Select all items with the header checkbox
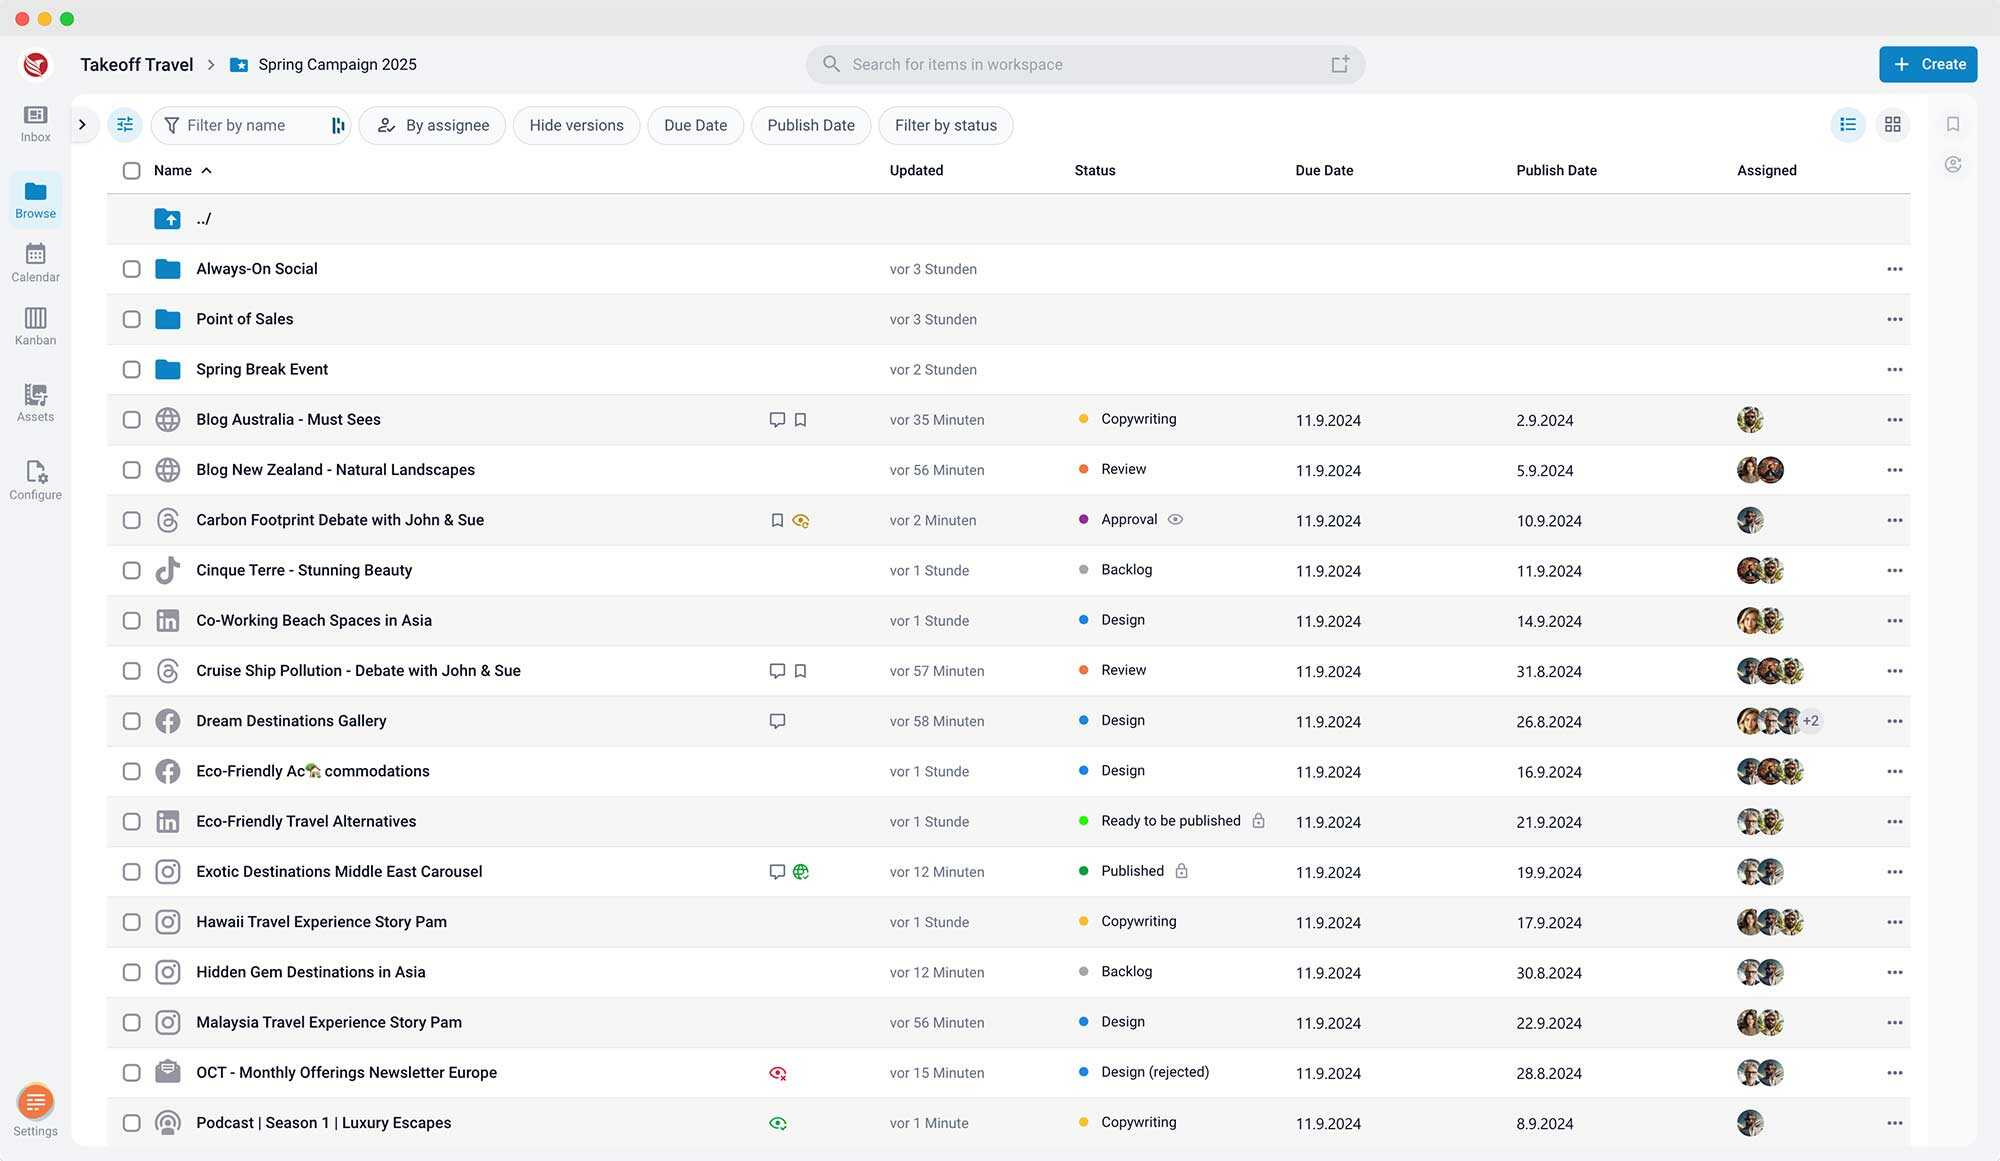 [131, 170]
